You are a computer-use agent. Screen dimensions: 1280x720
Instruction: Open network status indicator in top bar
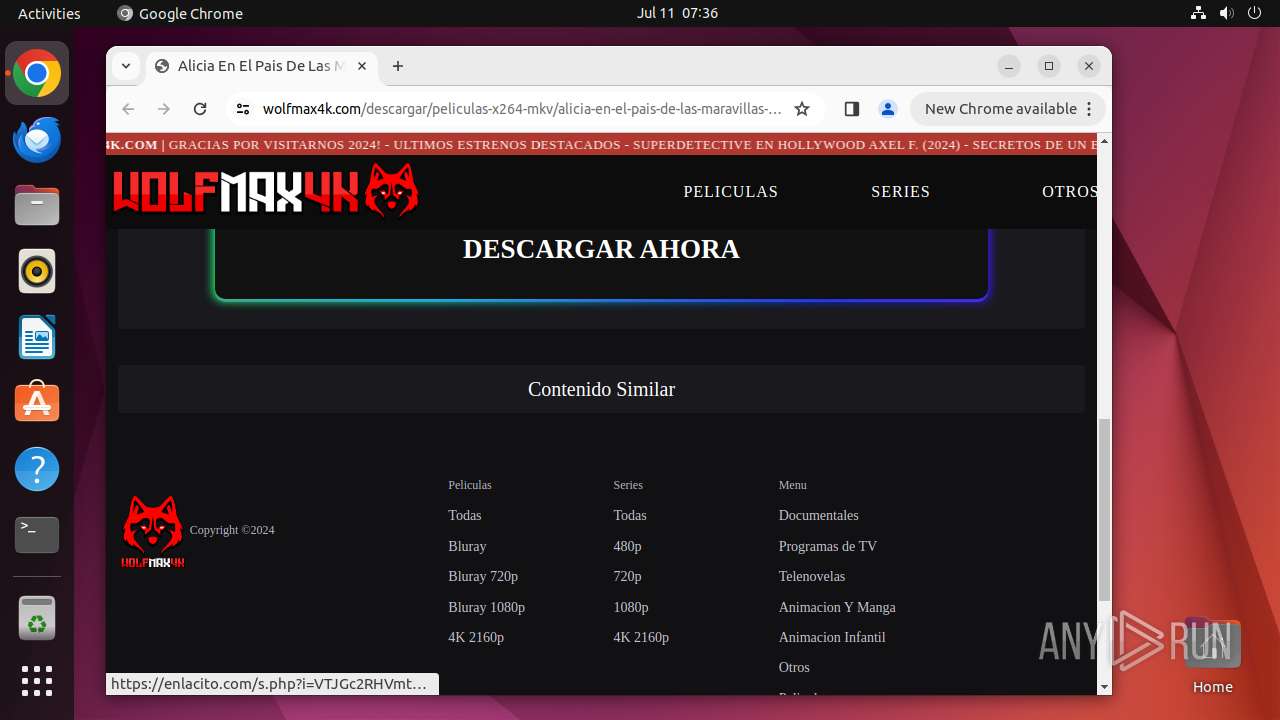1199,13
